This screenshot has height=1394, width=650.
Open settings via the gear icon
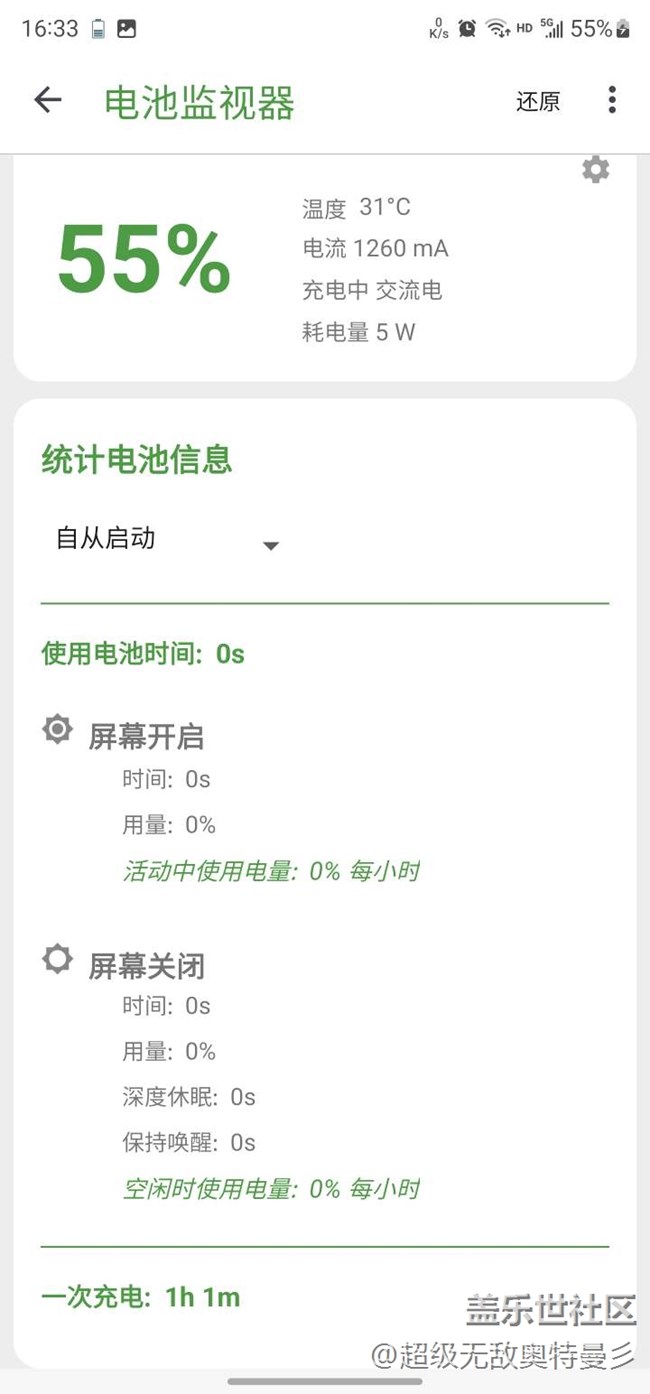tap(595, 170)
